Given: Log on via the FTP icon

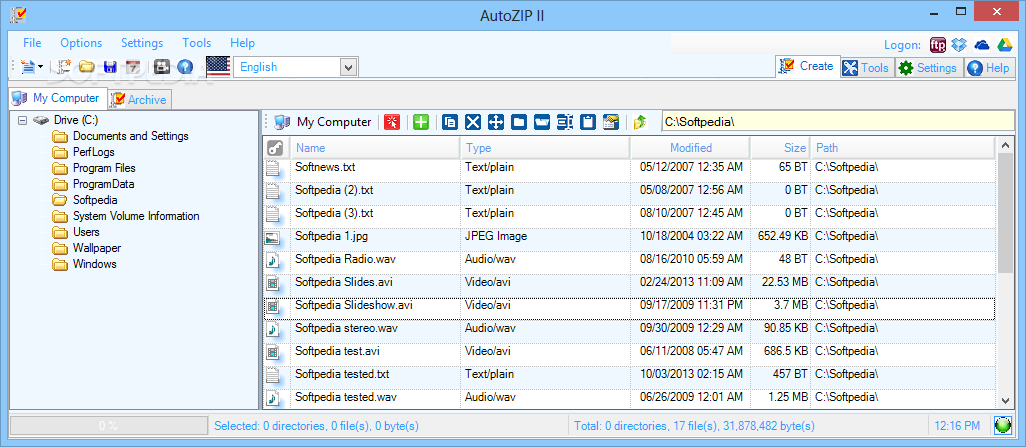Looking at the screenshot, I should (938, 45).
